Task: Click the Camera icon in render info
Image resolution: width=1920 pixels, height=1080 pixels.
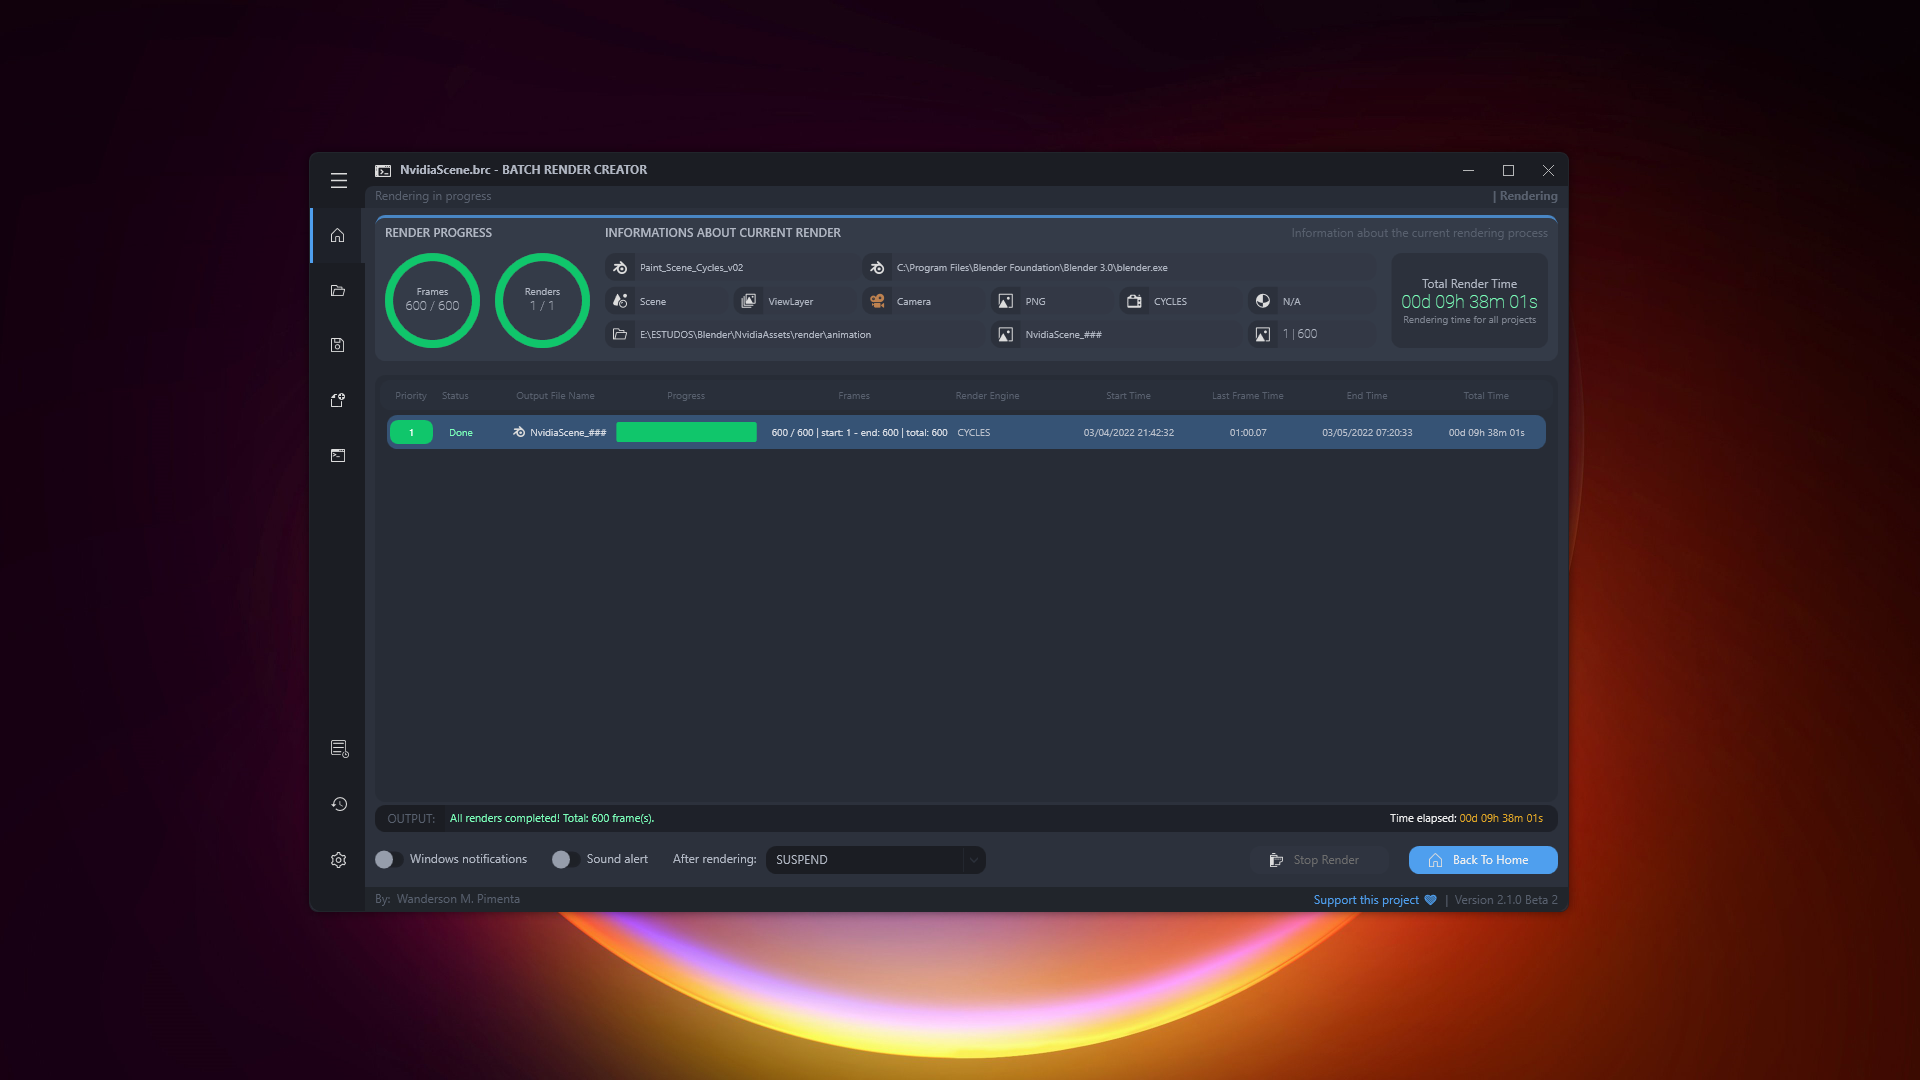Action: pyautogui.click(x=877, y=301)
